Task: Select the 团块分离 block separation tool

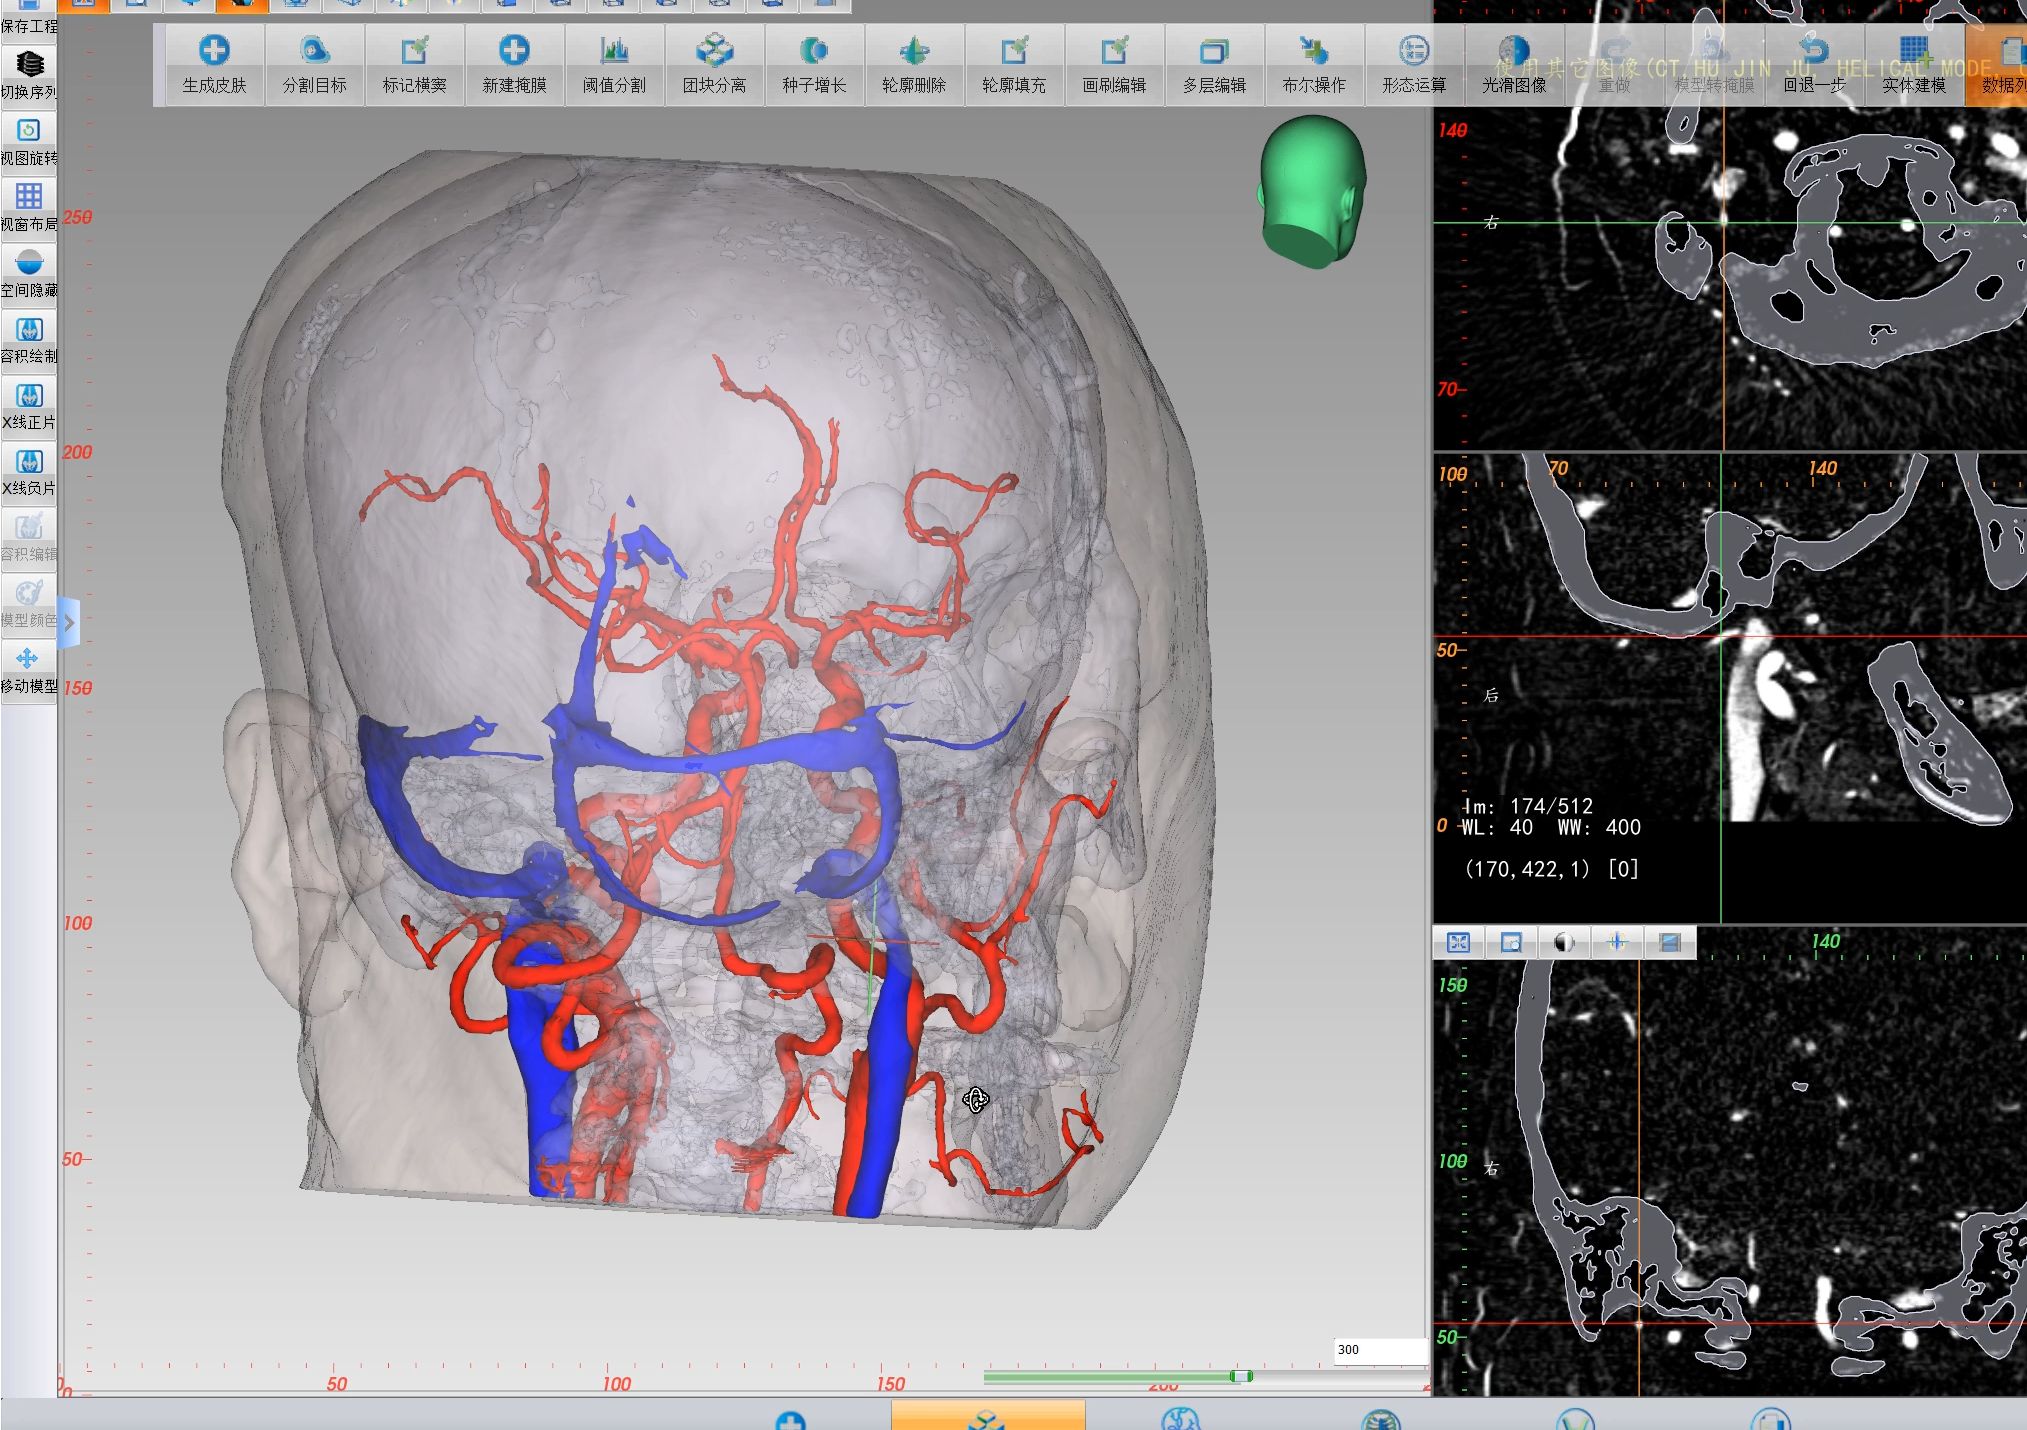Action: pos(714,64)
